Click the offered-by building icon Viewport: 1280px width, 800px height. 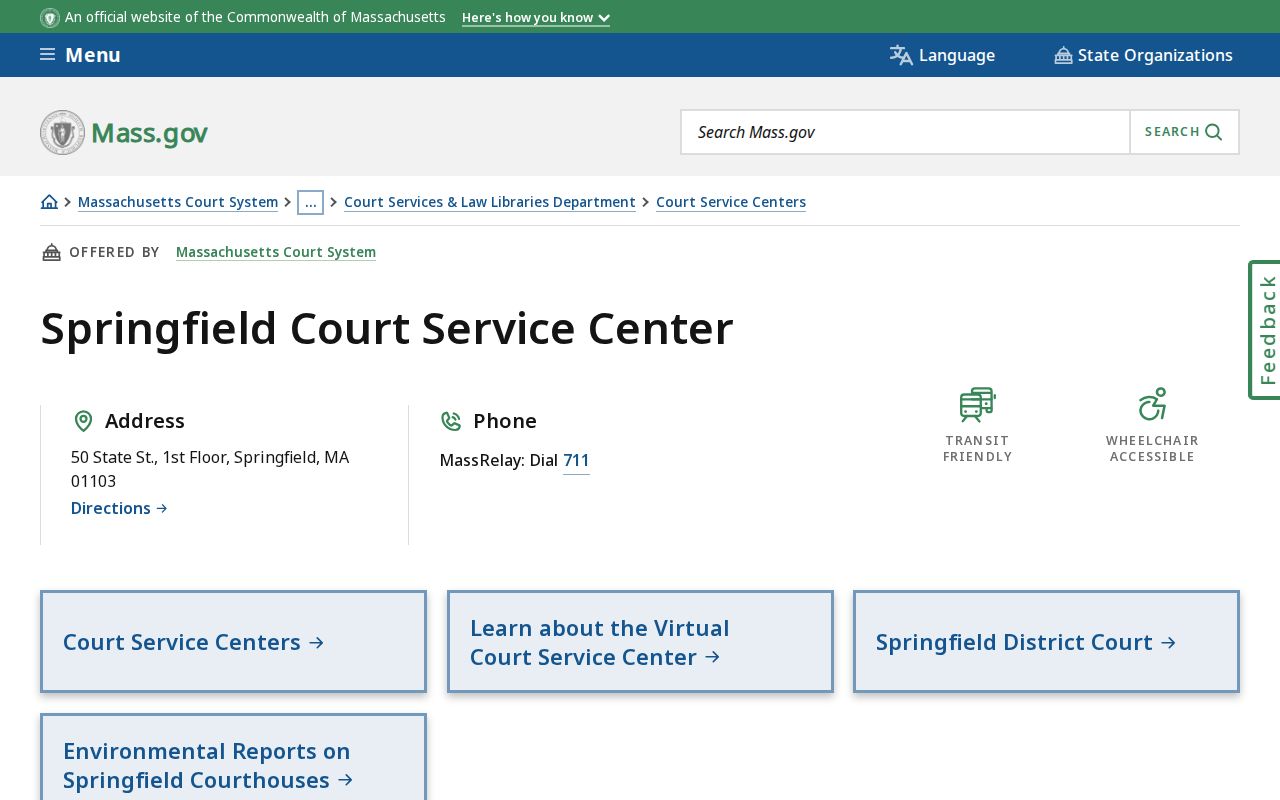click(x=51, y=252)
